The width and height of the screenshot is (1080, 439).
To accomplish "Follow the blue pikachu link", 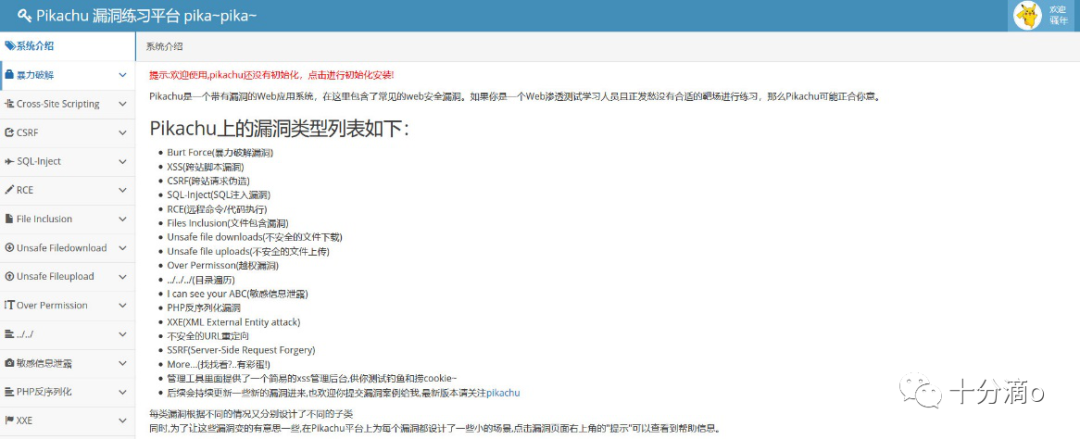I will (503, 393).
